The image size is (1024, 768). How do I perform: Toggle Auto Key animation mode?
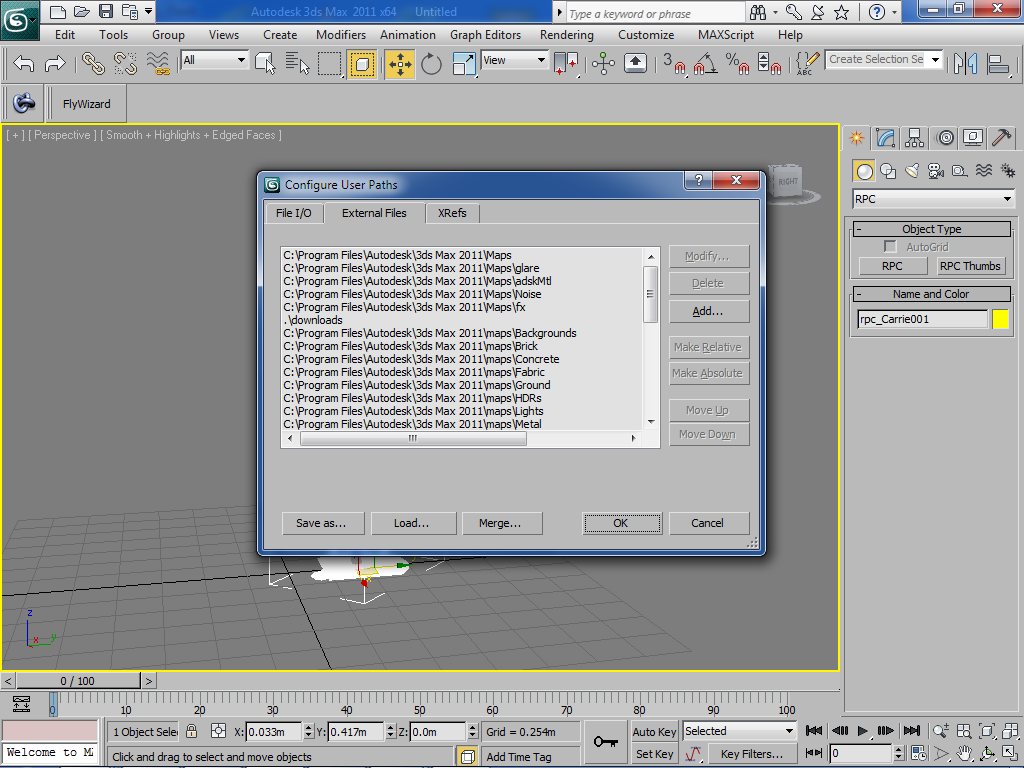click(654, 732)
